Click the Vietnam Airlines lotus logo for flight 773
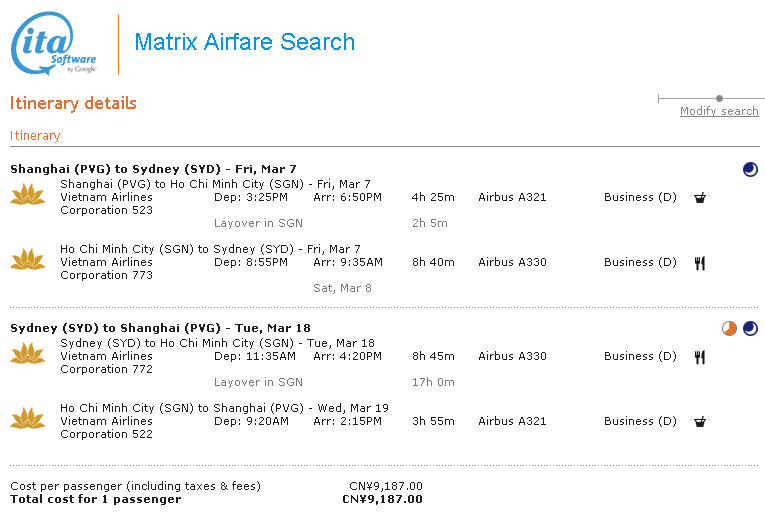This screenshot has height=517, width=765. (x=28, y=259)
